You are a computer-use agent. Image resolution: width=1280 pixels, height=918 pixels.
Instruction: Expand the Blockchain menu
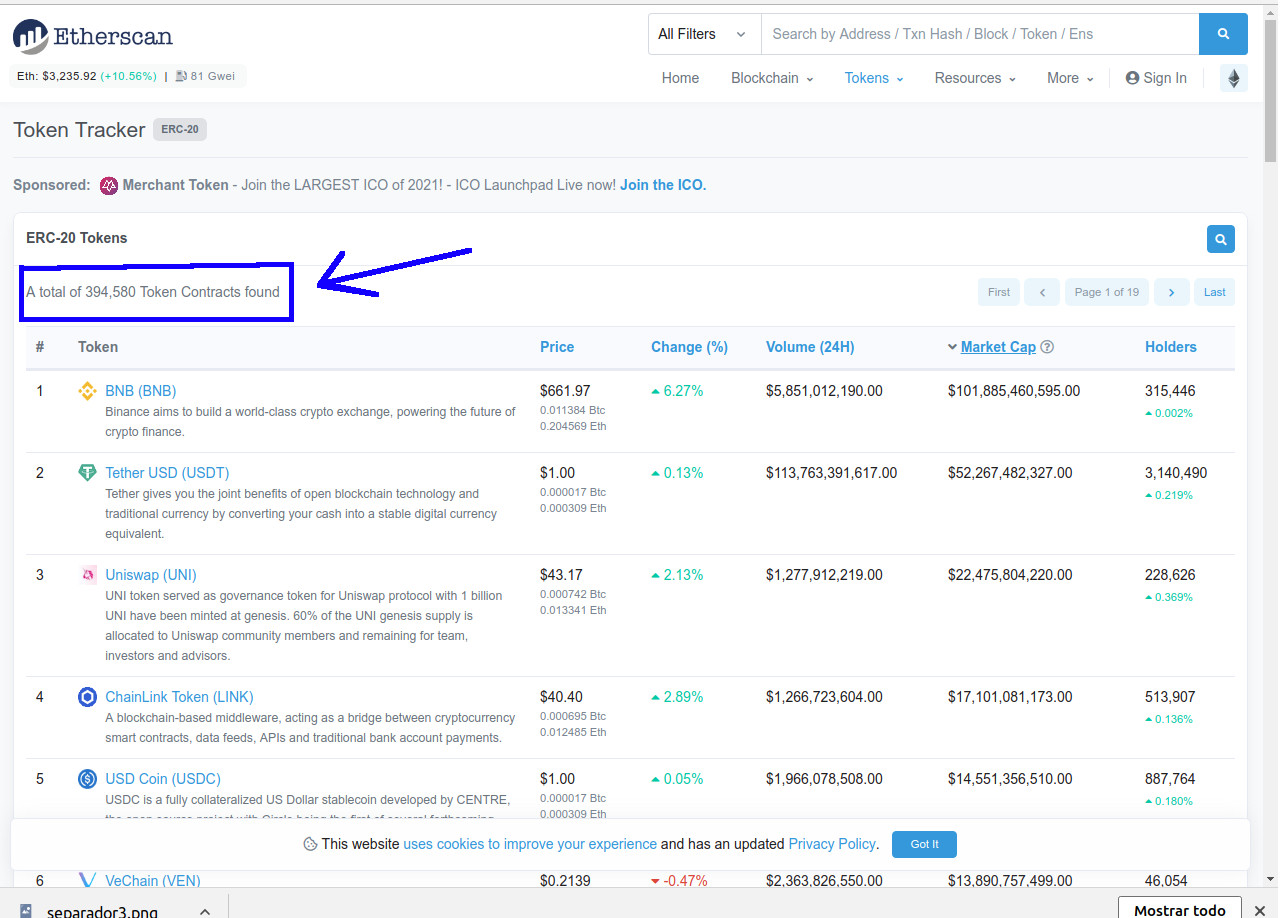[772, 78]
